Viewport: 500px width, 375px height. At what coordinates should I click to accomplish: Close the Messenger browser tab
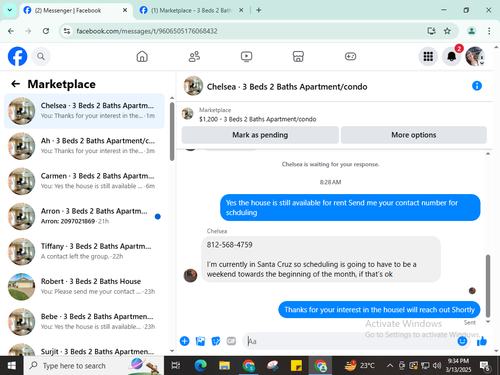[x=125, y=10]
